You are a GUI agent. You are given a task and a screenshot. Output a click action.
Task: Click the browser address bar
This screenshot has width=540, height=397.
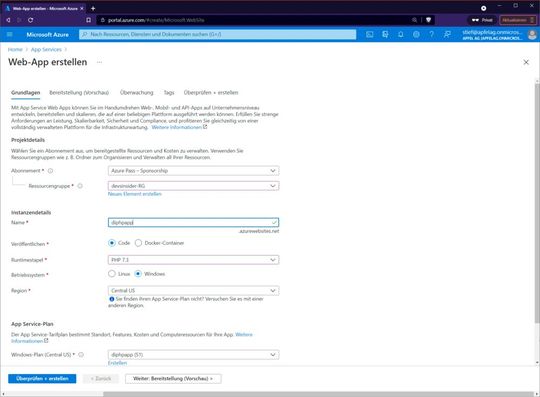point(255,20)
